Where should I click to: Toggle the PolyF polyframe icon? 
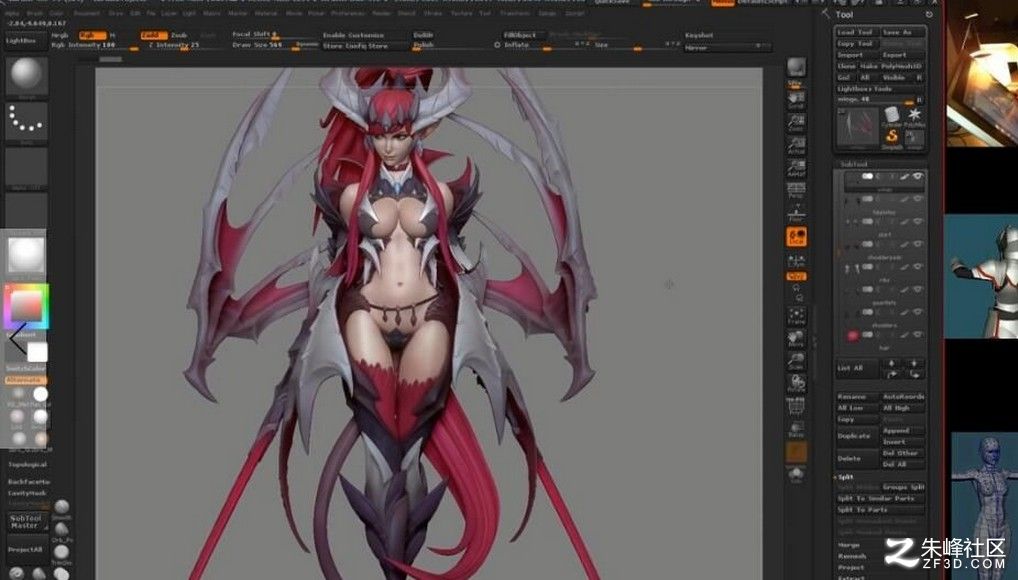click(796, 406)
